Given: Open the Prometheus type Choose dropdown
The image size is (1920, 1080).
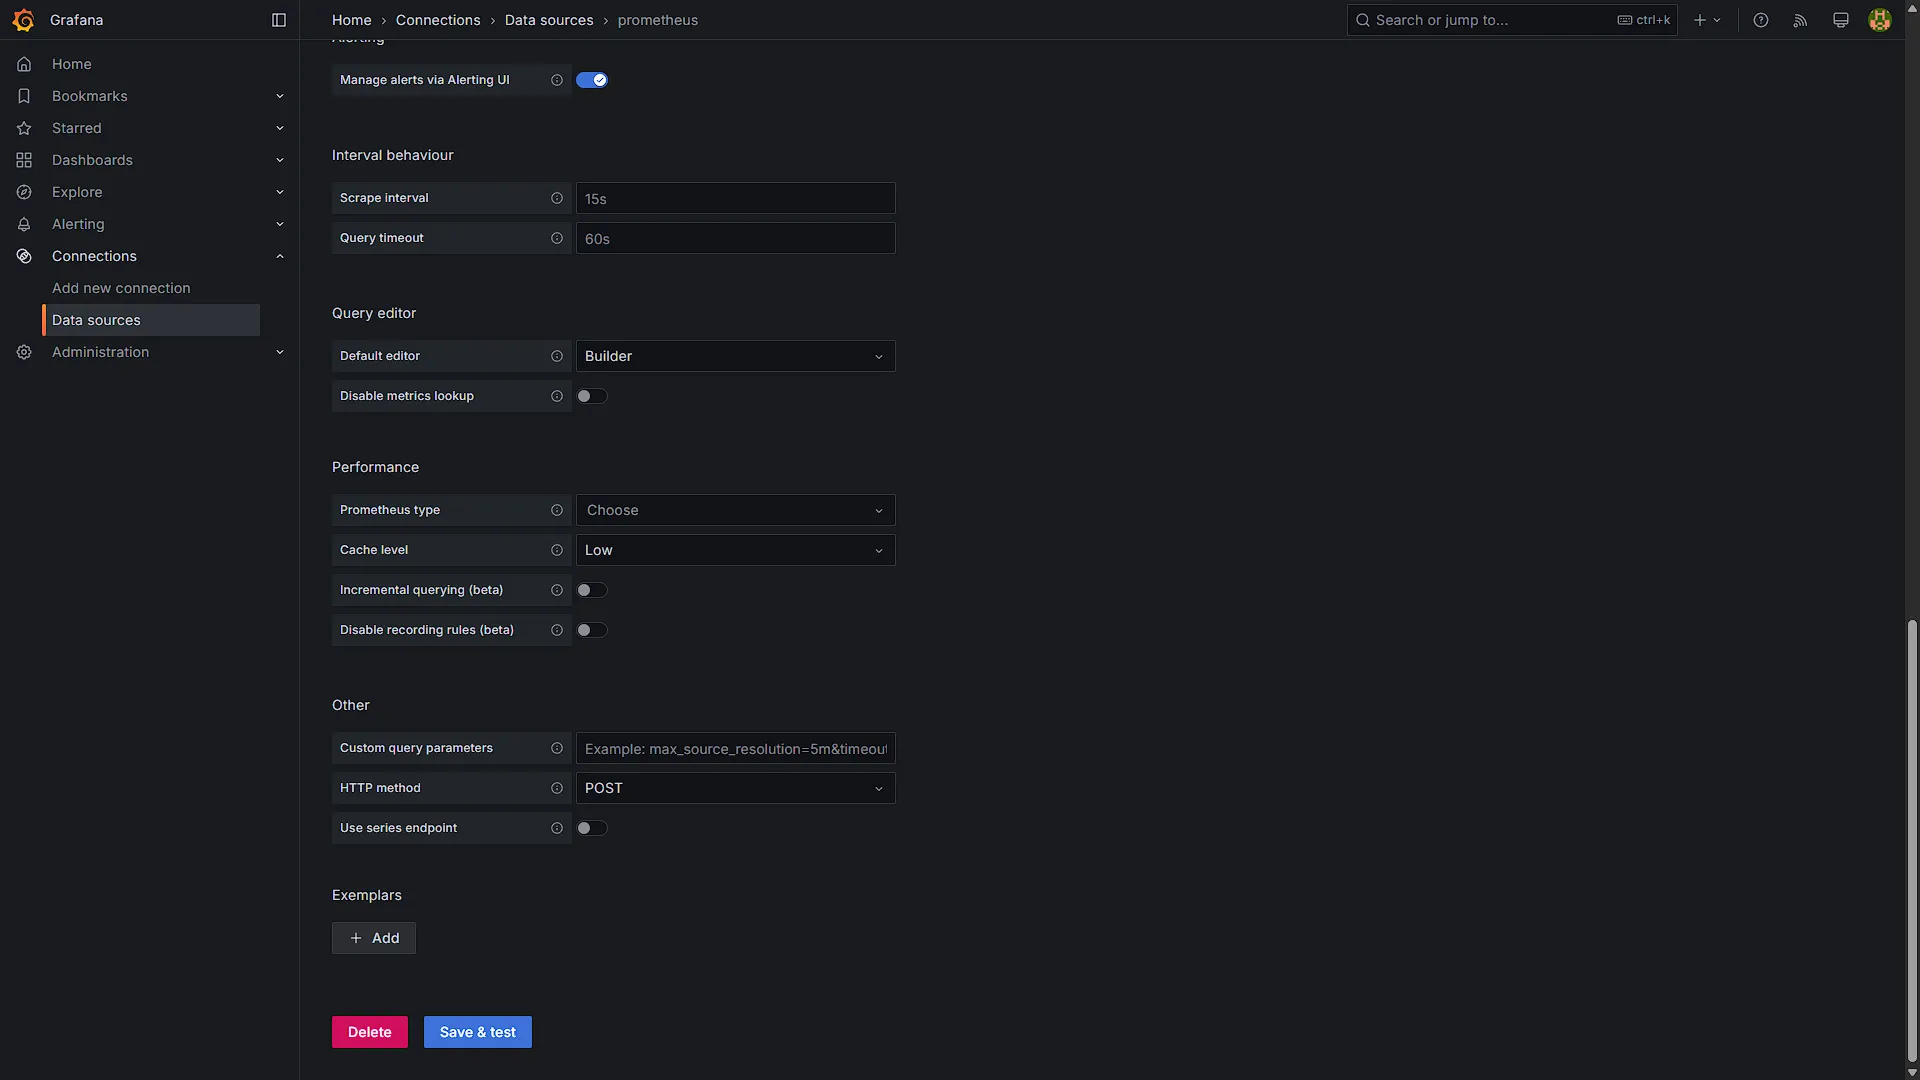Looking at the screenshot, I should 735,510.
